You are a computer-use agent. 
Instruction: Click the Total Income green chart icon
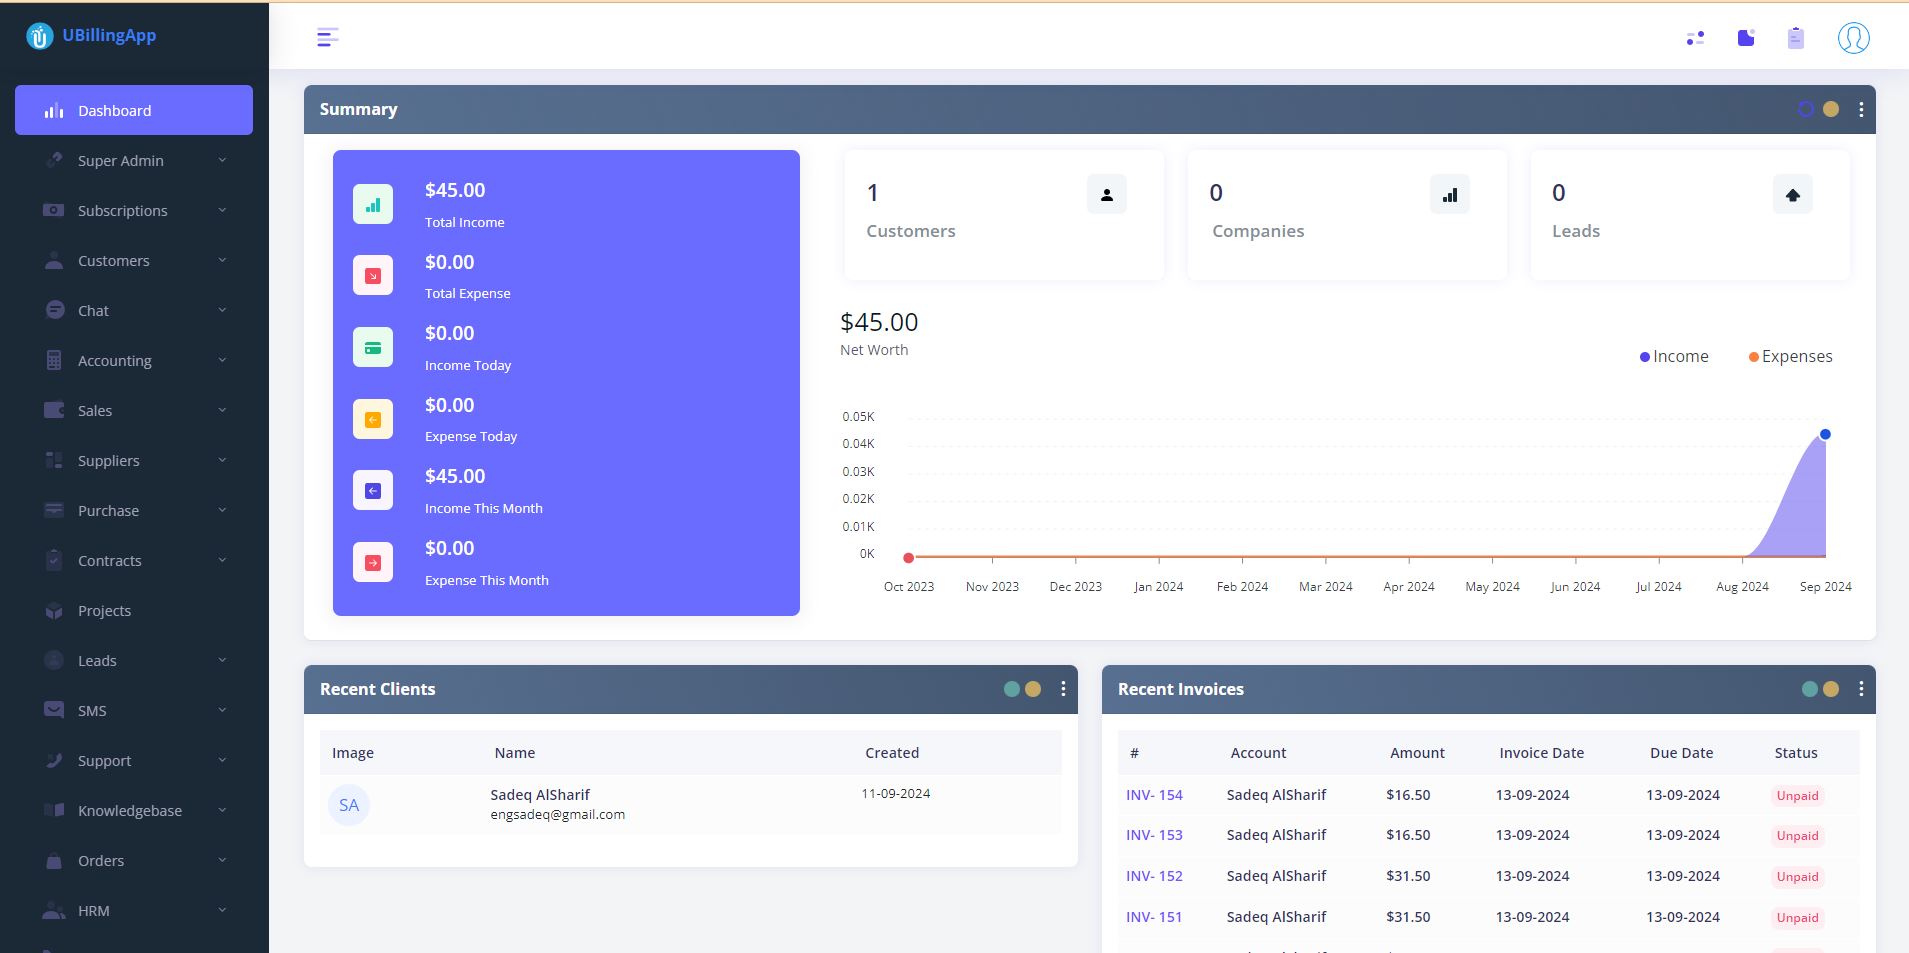point(373,204)
